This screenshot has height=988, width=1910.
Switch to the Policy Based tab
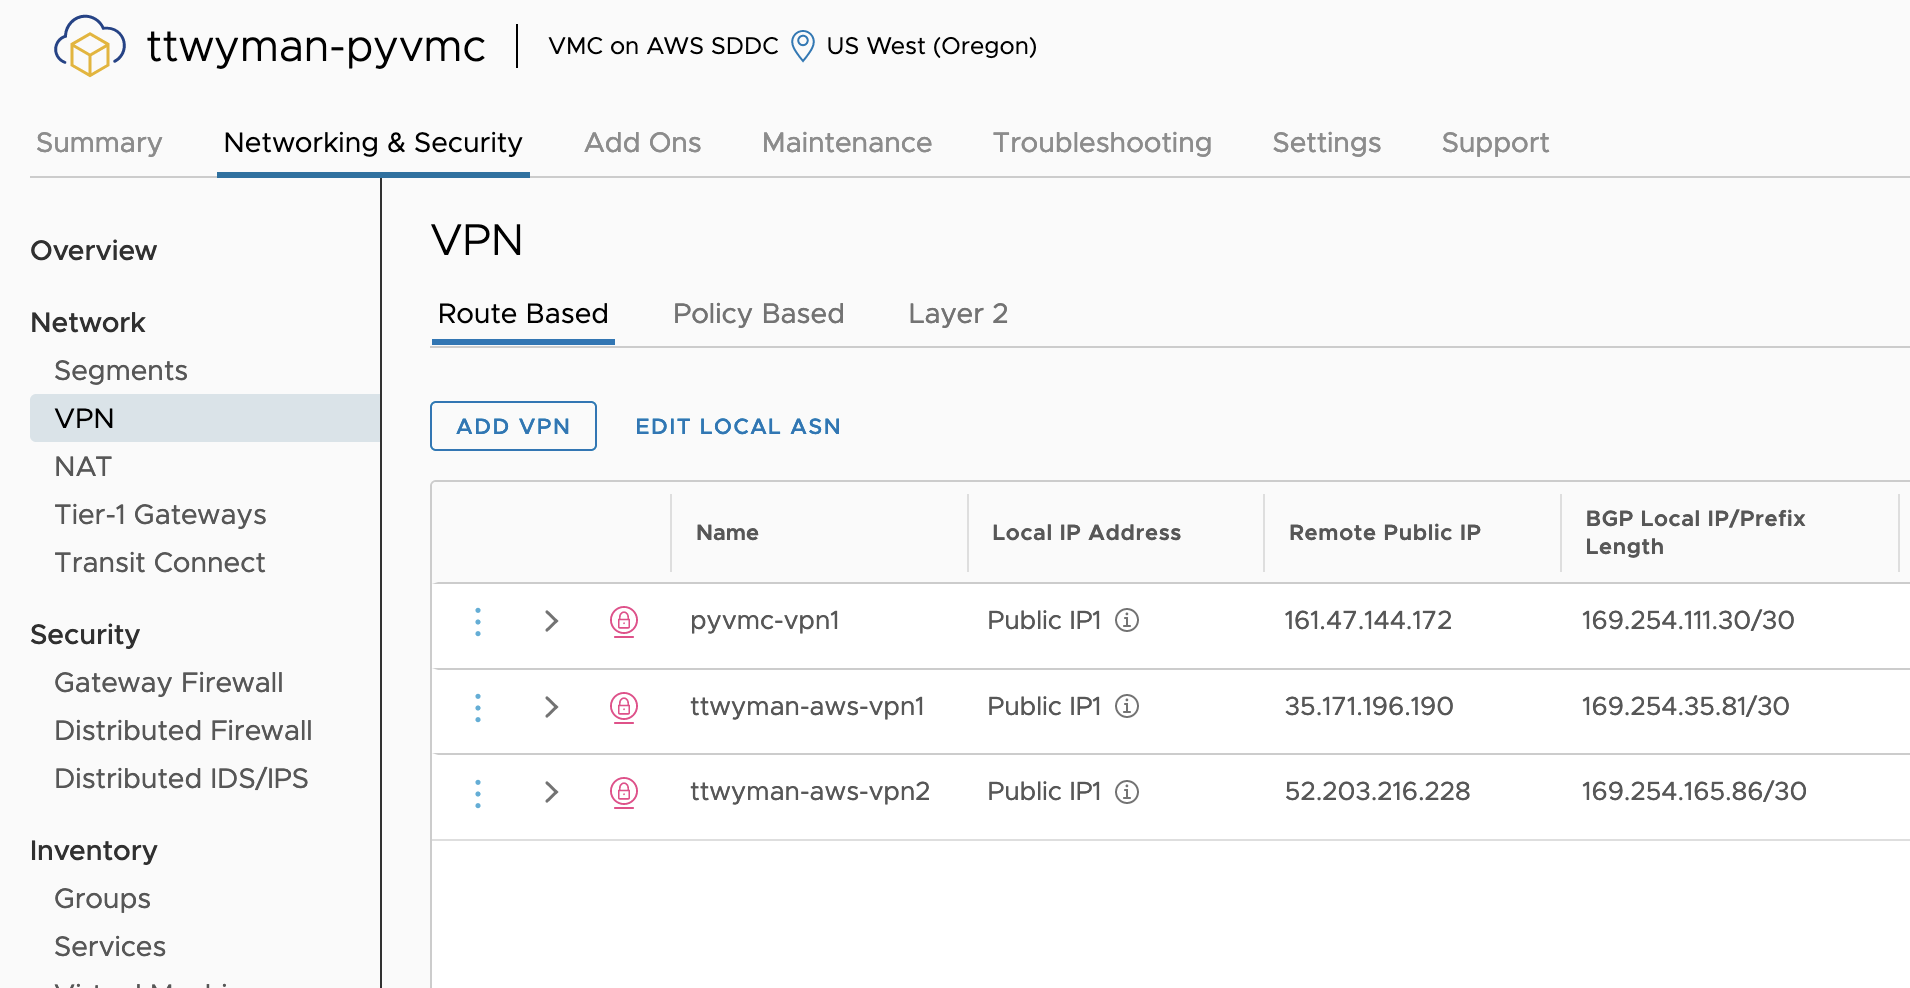point(758,314)
